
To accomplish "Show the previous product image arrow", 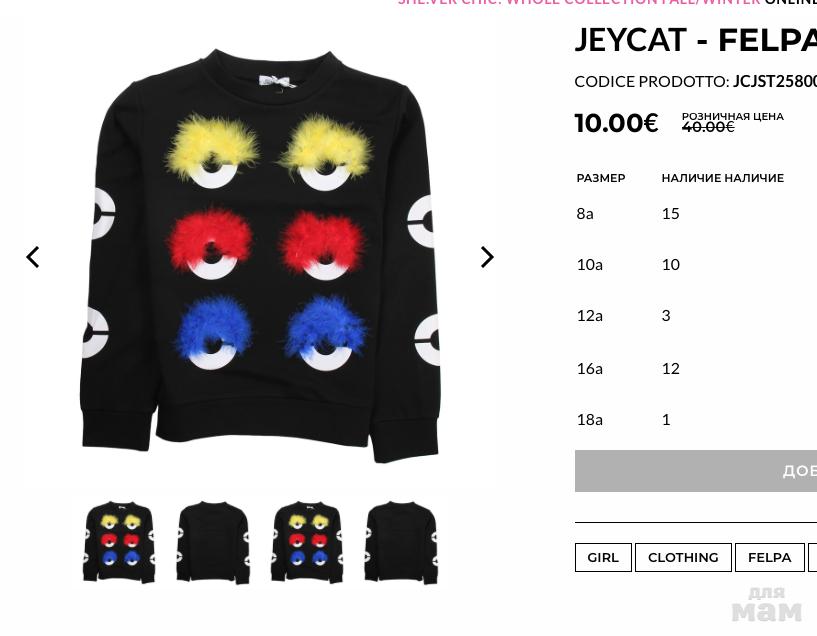I will click(33, 257).
